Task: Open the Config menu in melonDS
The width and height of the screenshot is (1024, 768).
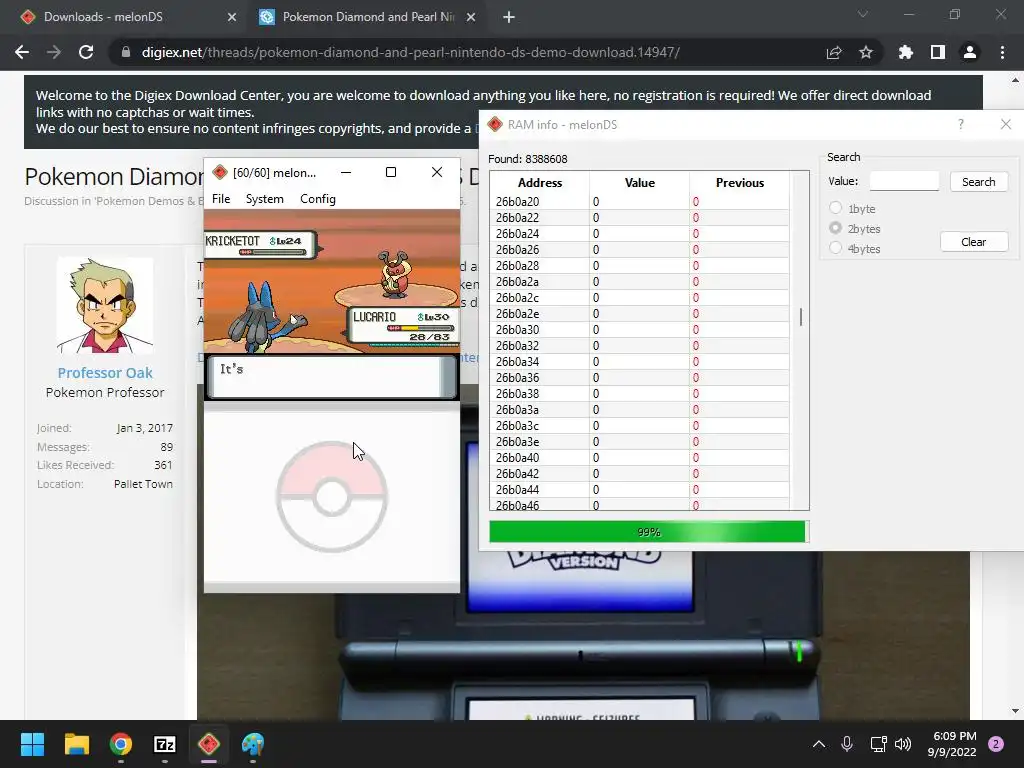Action: pos(317,199)
